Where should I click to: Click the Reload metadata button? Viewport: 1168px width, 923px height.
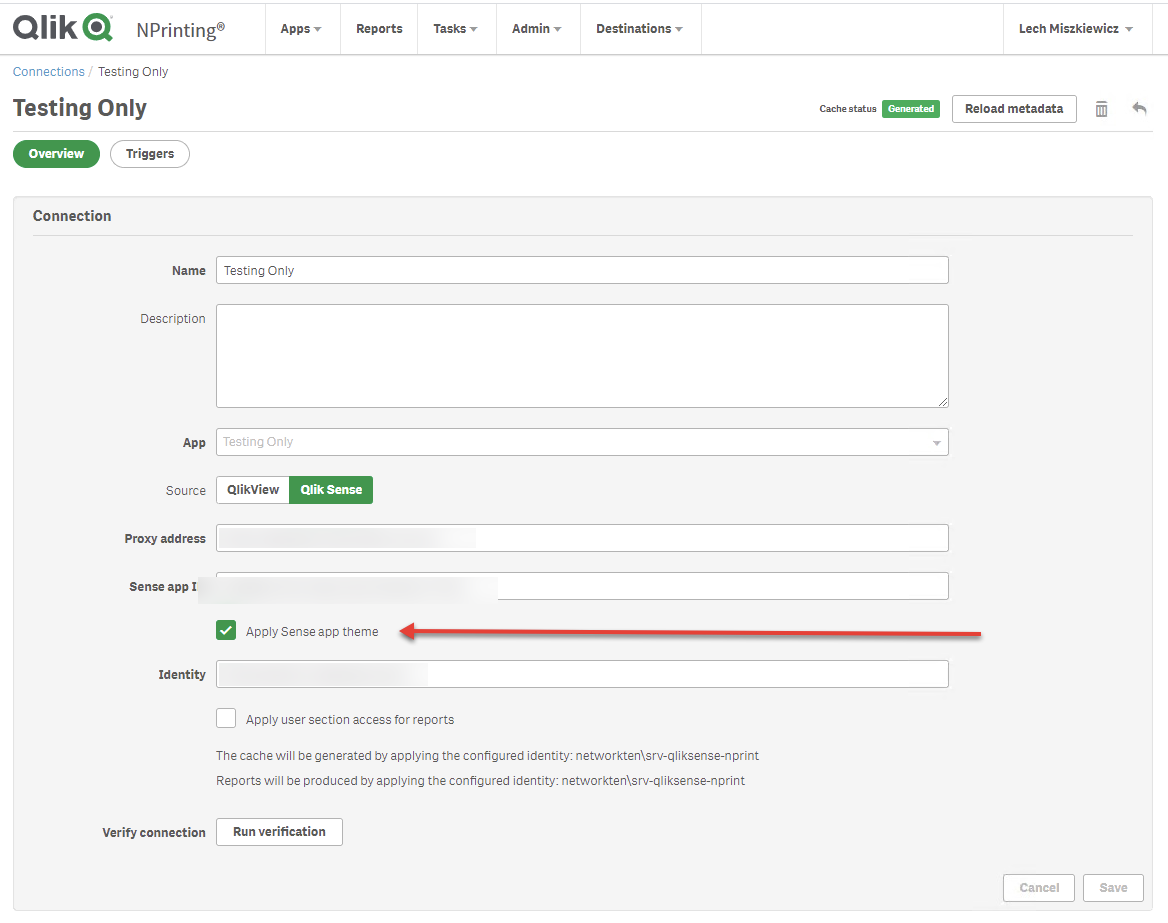1013,109
